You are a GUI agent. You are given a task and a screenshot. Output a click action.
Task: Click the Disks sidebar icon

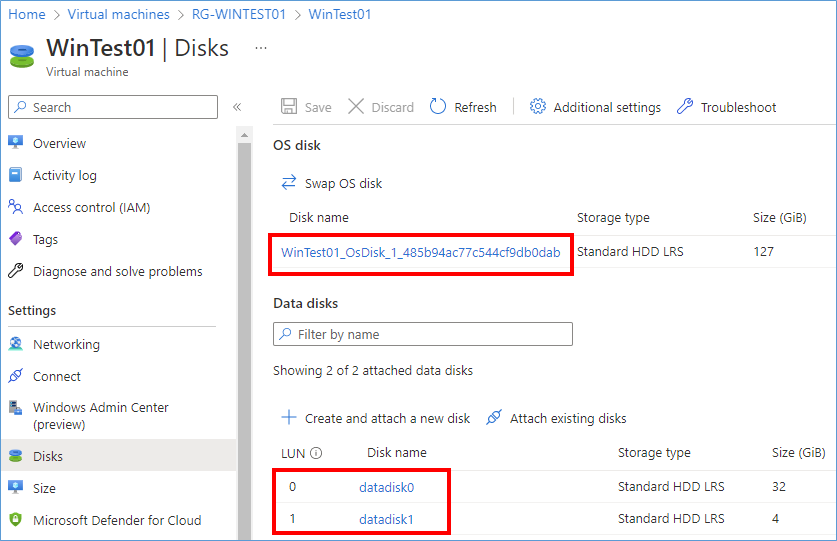point(15,456)
